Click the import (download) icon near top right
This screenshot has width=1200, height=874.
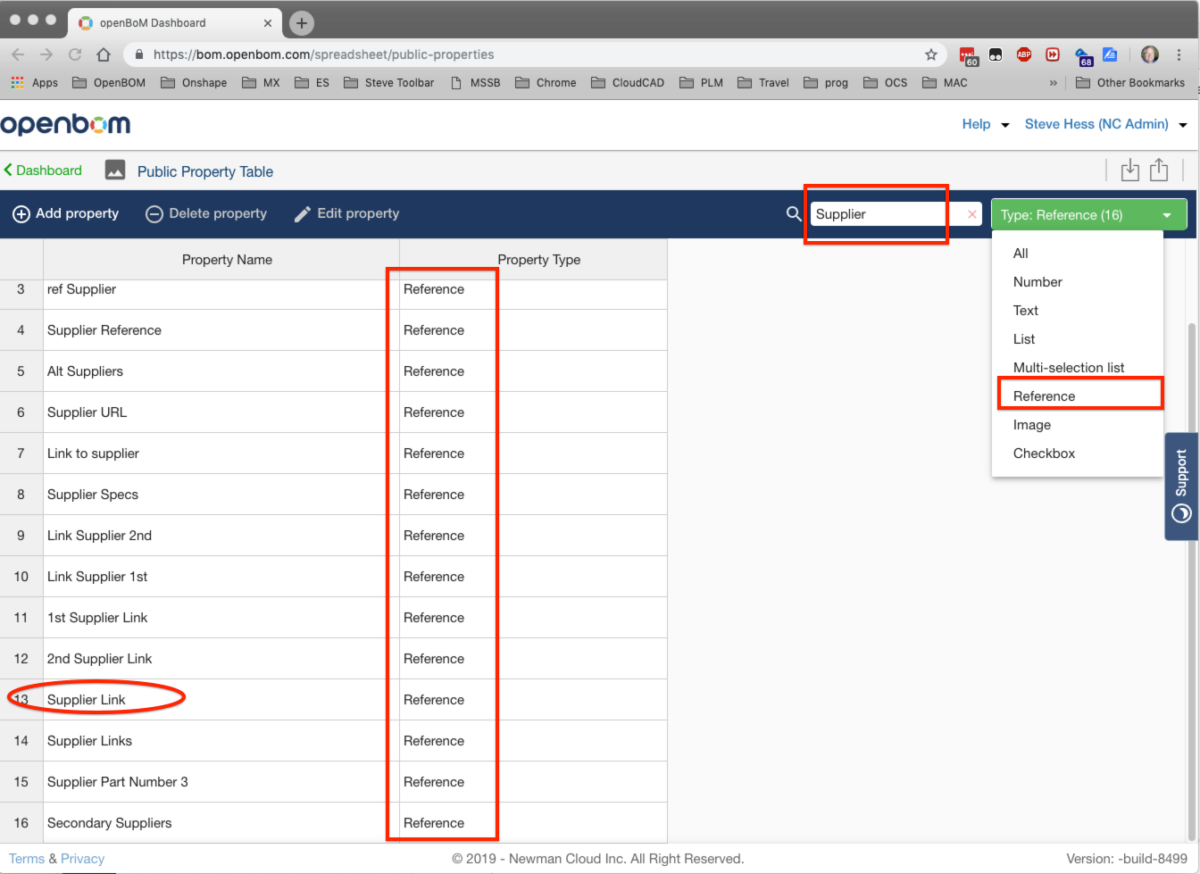pyautogui.click(x=1130, y=170)
